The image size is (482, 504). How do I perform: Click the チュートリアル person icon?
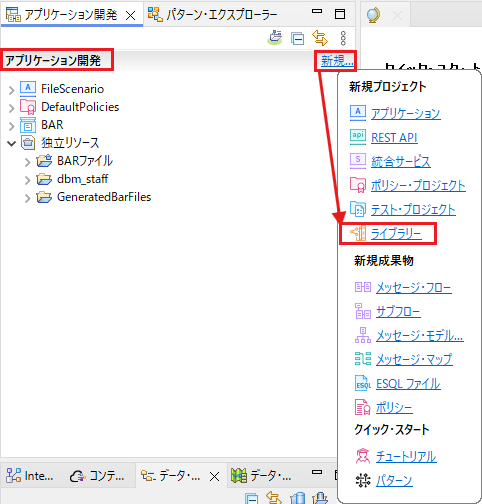coord(363,456)
